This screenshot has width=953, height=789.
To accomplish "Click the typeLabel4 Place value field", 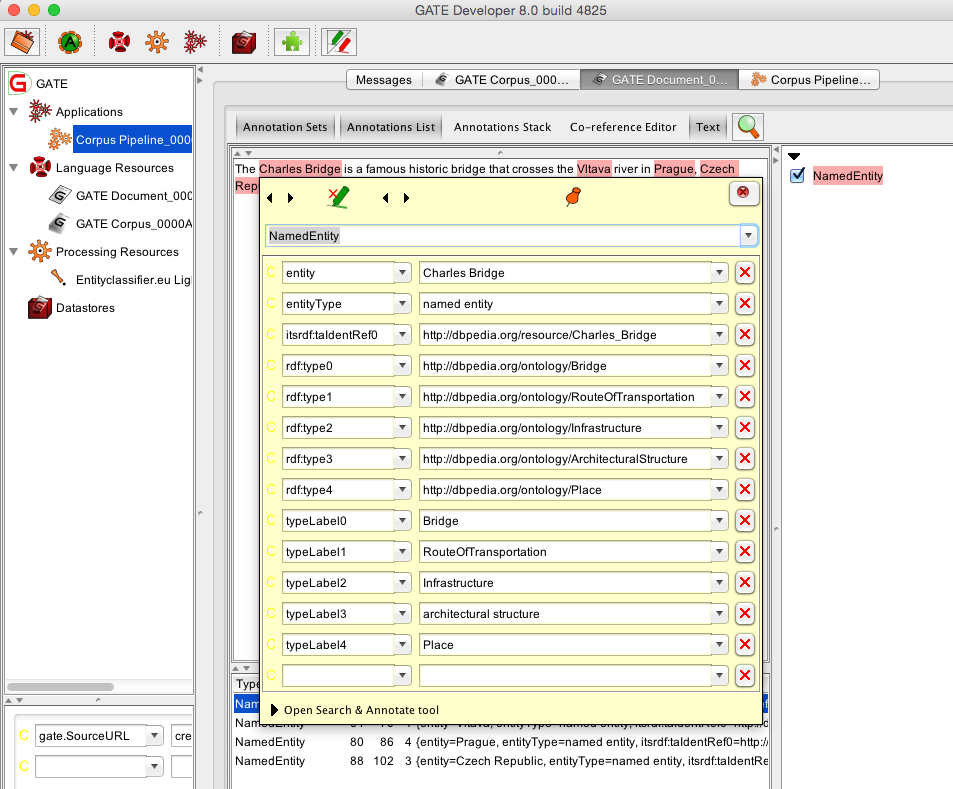I will (565, 644).
